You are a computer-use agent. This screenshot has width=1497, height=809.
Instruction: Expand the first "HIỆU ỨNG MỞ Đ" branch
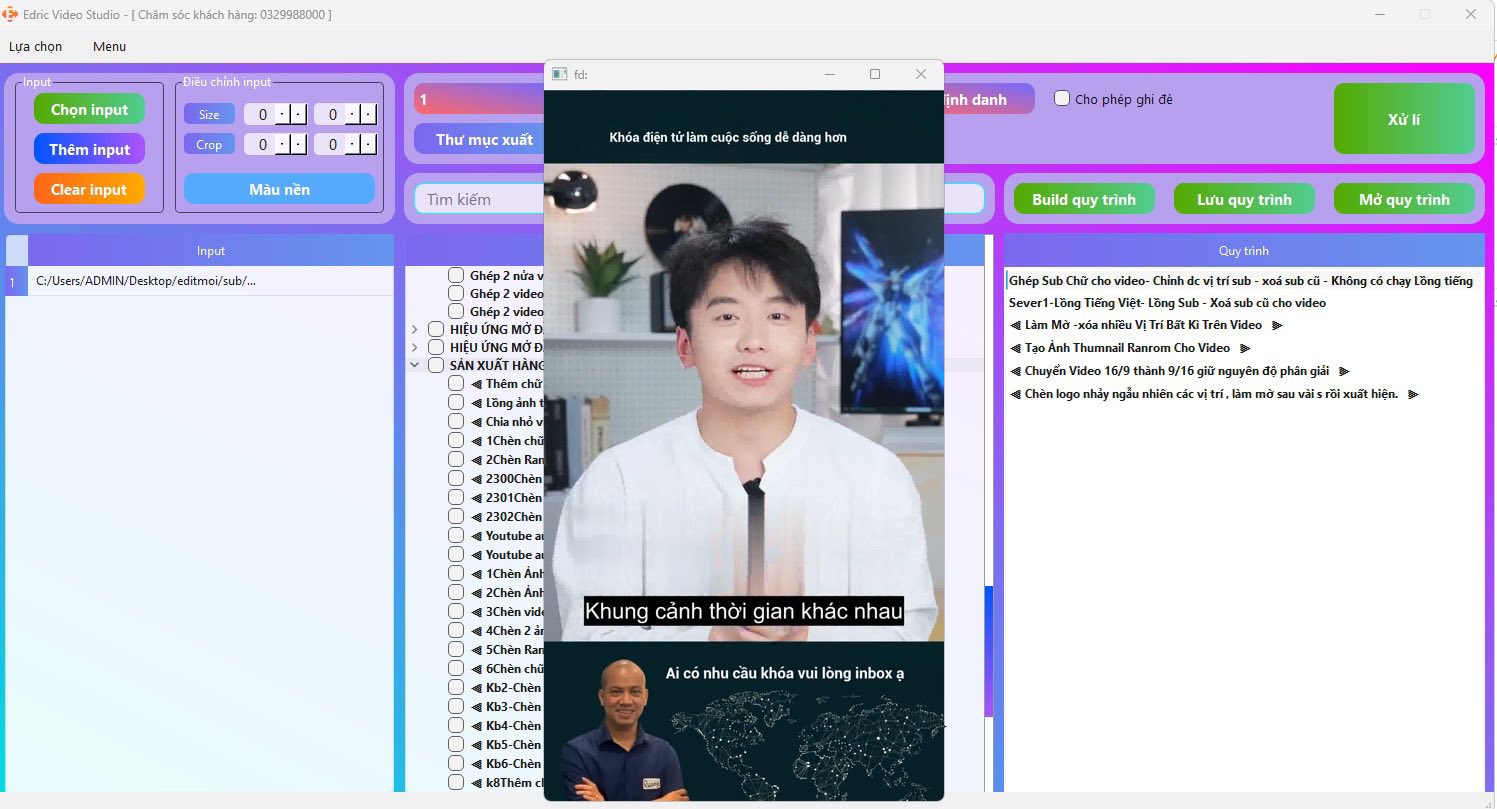click(x=415, y=327)
